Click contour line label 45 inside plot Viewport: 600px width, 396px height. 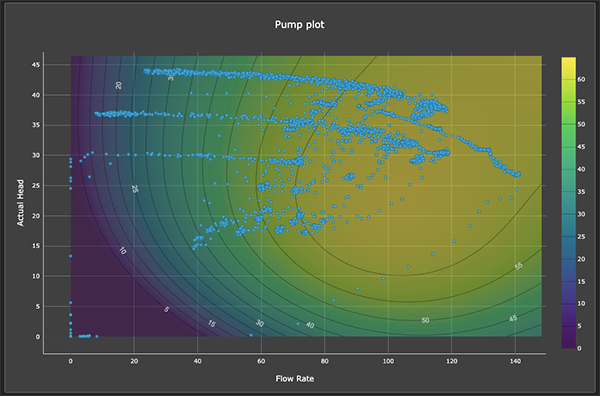click(513, 318)
